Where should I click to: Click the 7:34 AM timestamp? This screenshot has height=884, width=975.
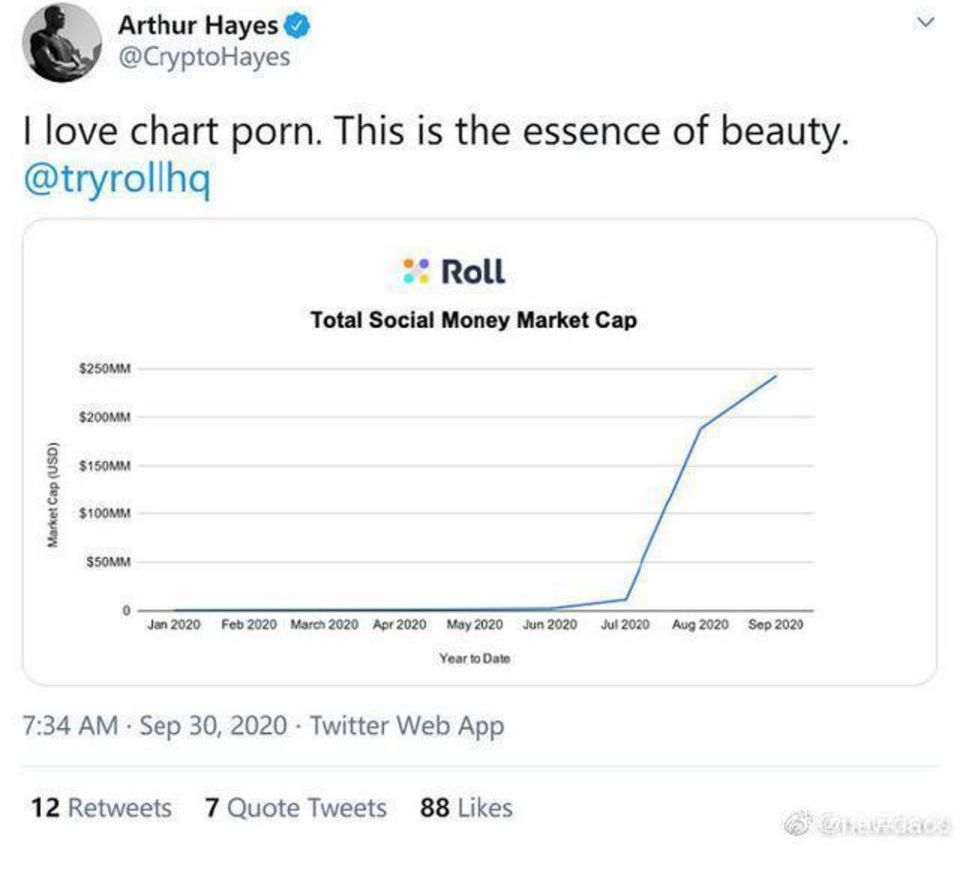pos(70,725)
